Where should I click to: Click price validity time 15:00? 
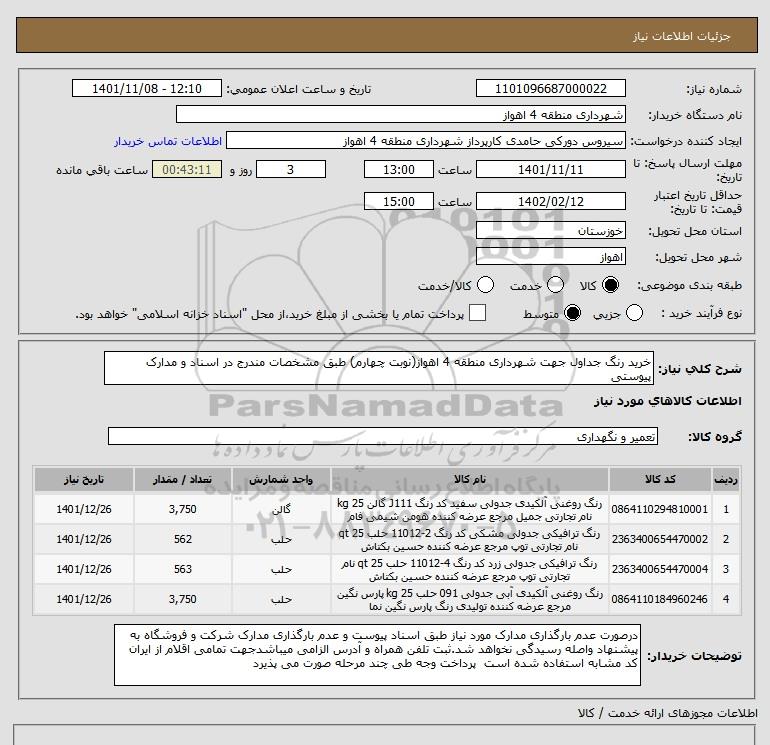coord(399,201)
